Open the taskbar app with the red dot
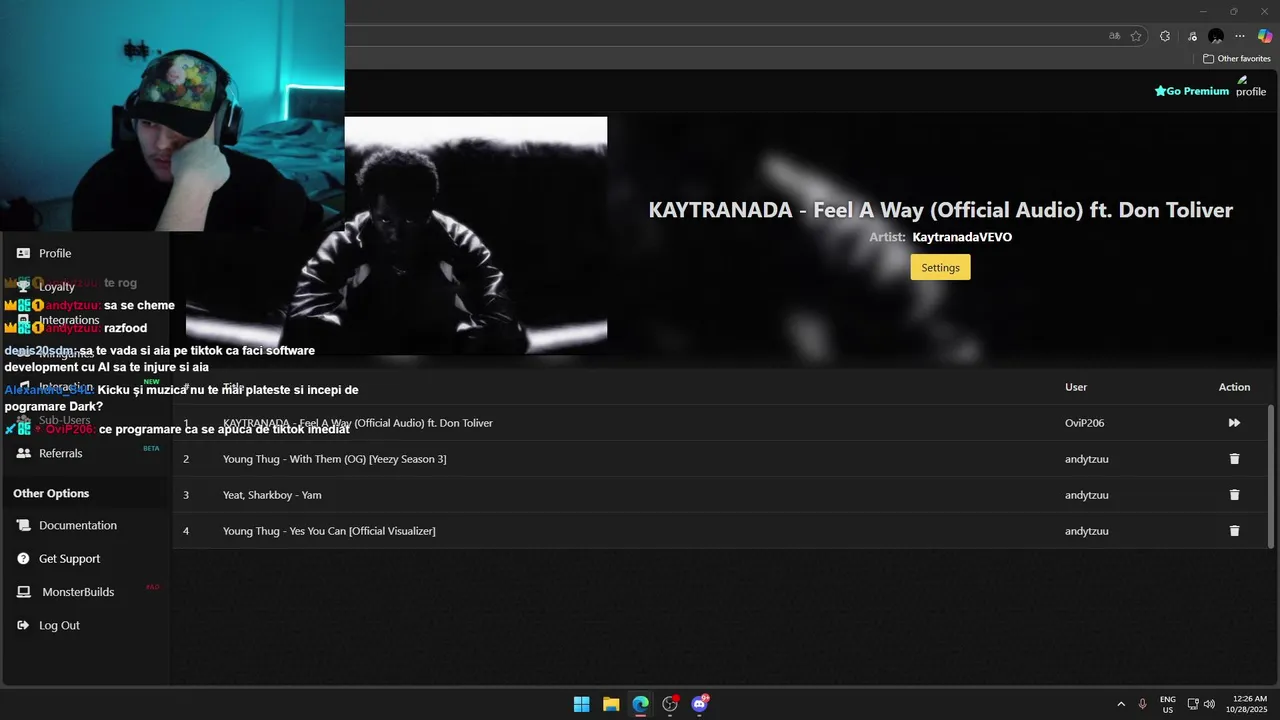This screenshot has width=1280, height=720. pos(670,704)
